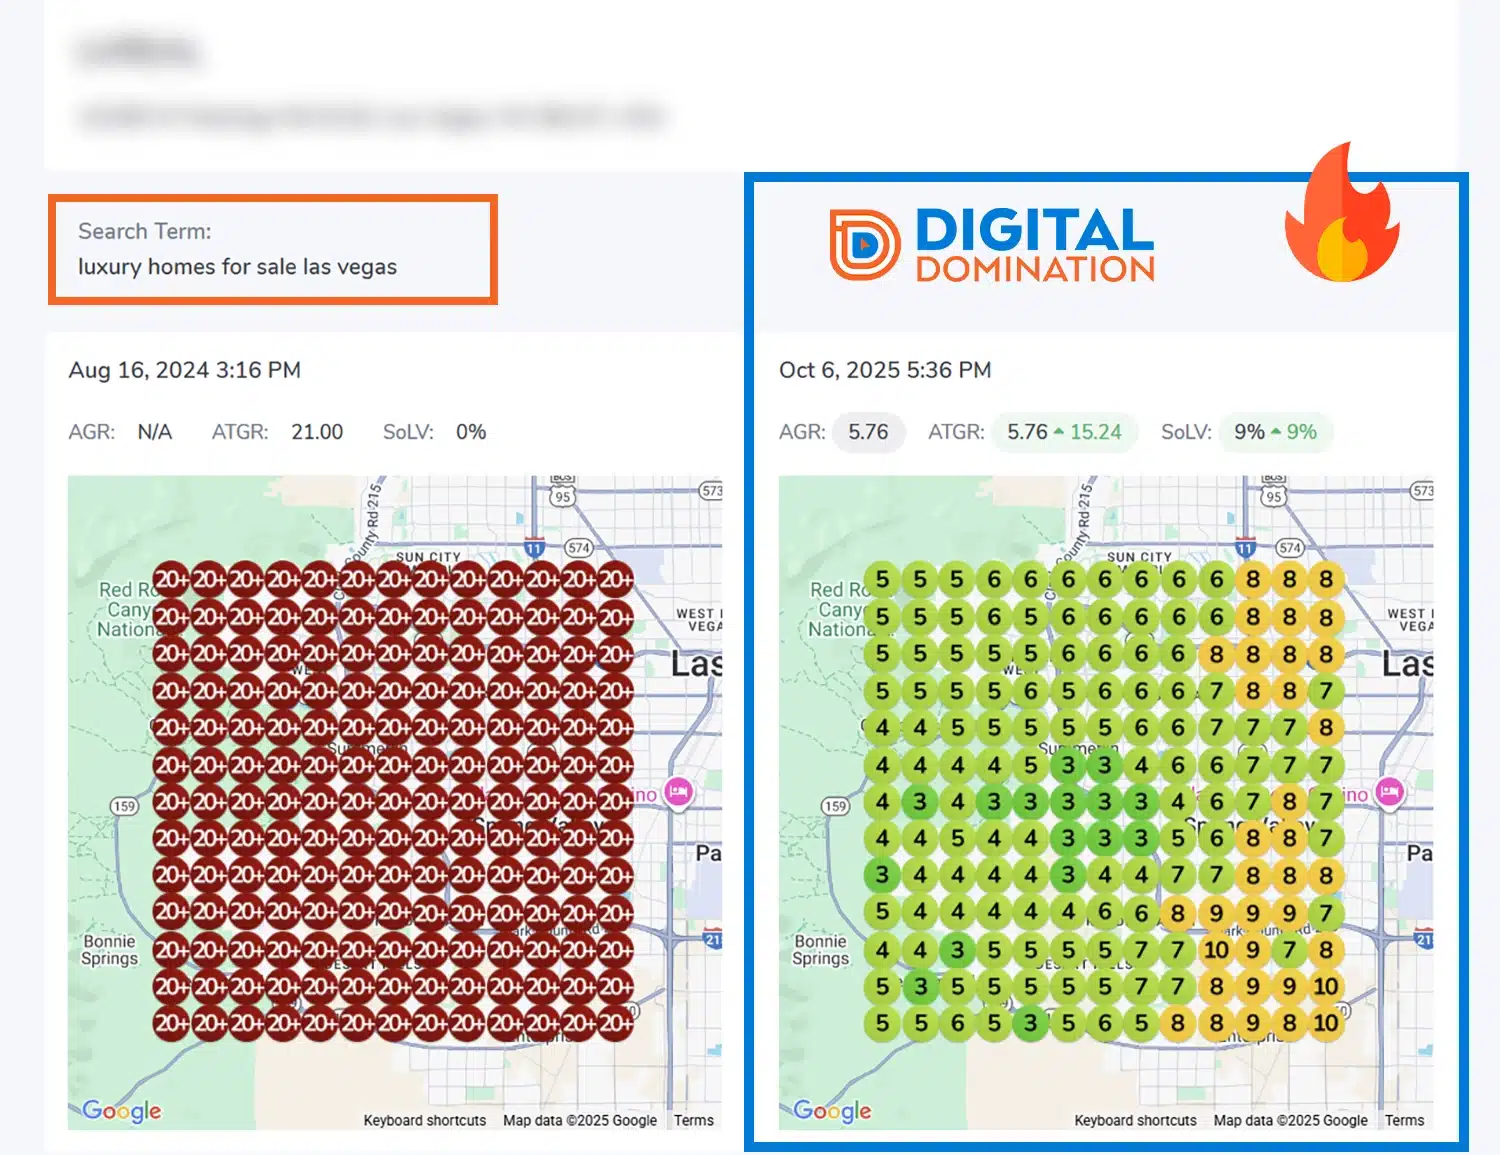The height and width of the screenshot is (1155, 1500).
Task: Click the Search Term box for luxury homes
Action: (x=273, y=249)
